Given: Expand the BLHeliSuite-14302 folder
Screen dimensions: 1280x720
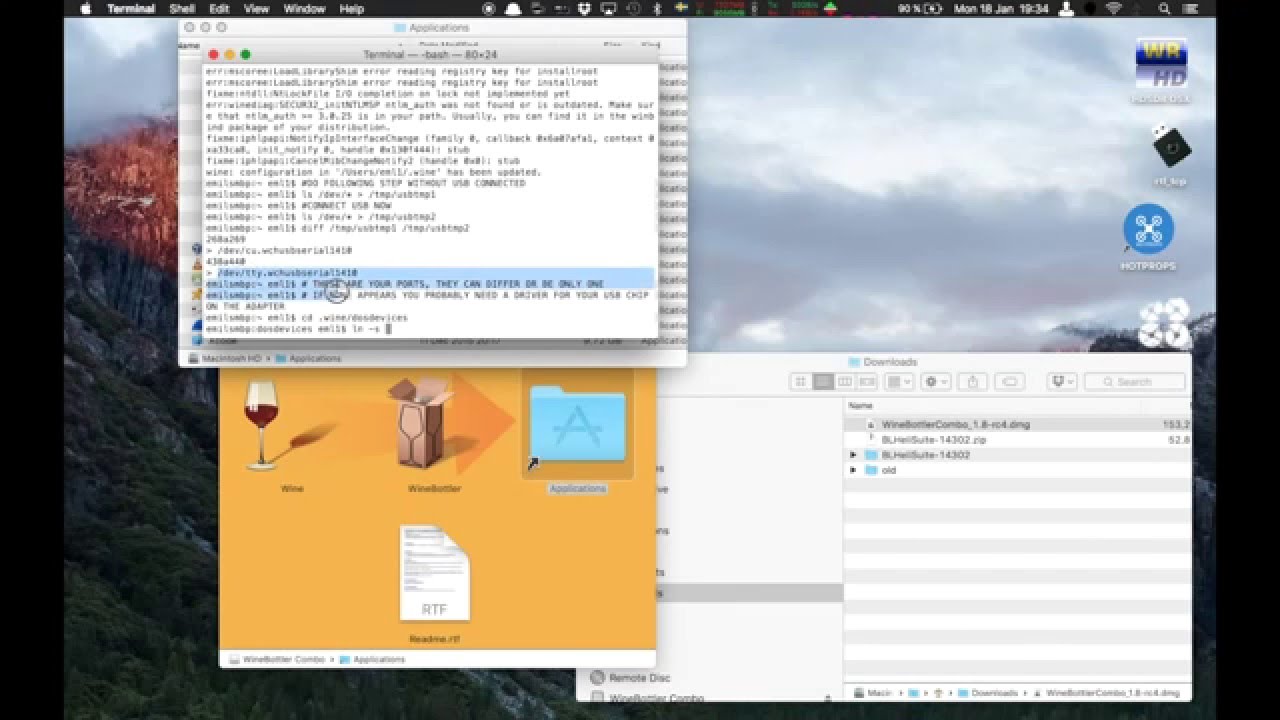Looking at the screenshot, I should (853, 455).
